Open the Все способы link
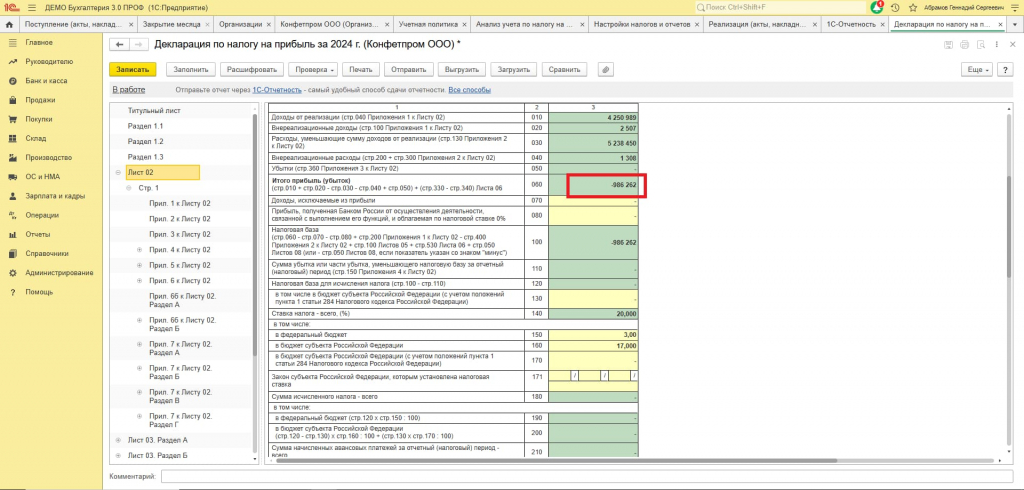 [x=470, y=90]
